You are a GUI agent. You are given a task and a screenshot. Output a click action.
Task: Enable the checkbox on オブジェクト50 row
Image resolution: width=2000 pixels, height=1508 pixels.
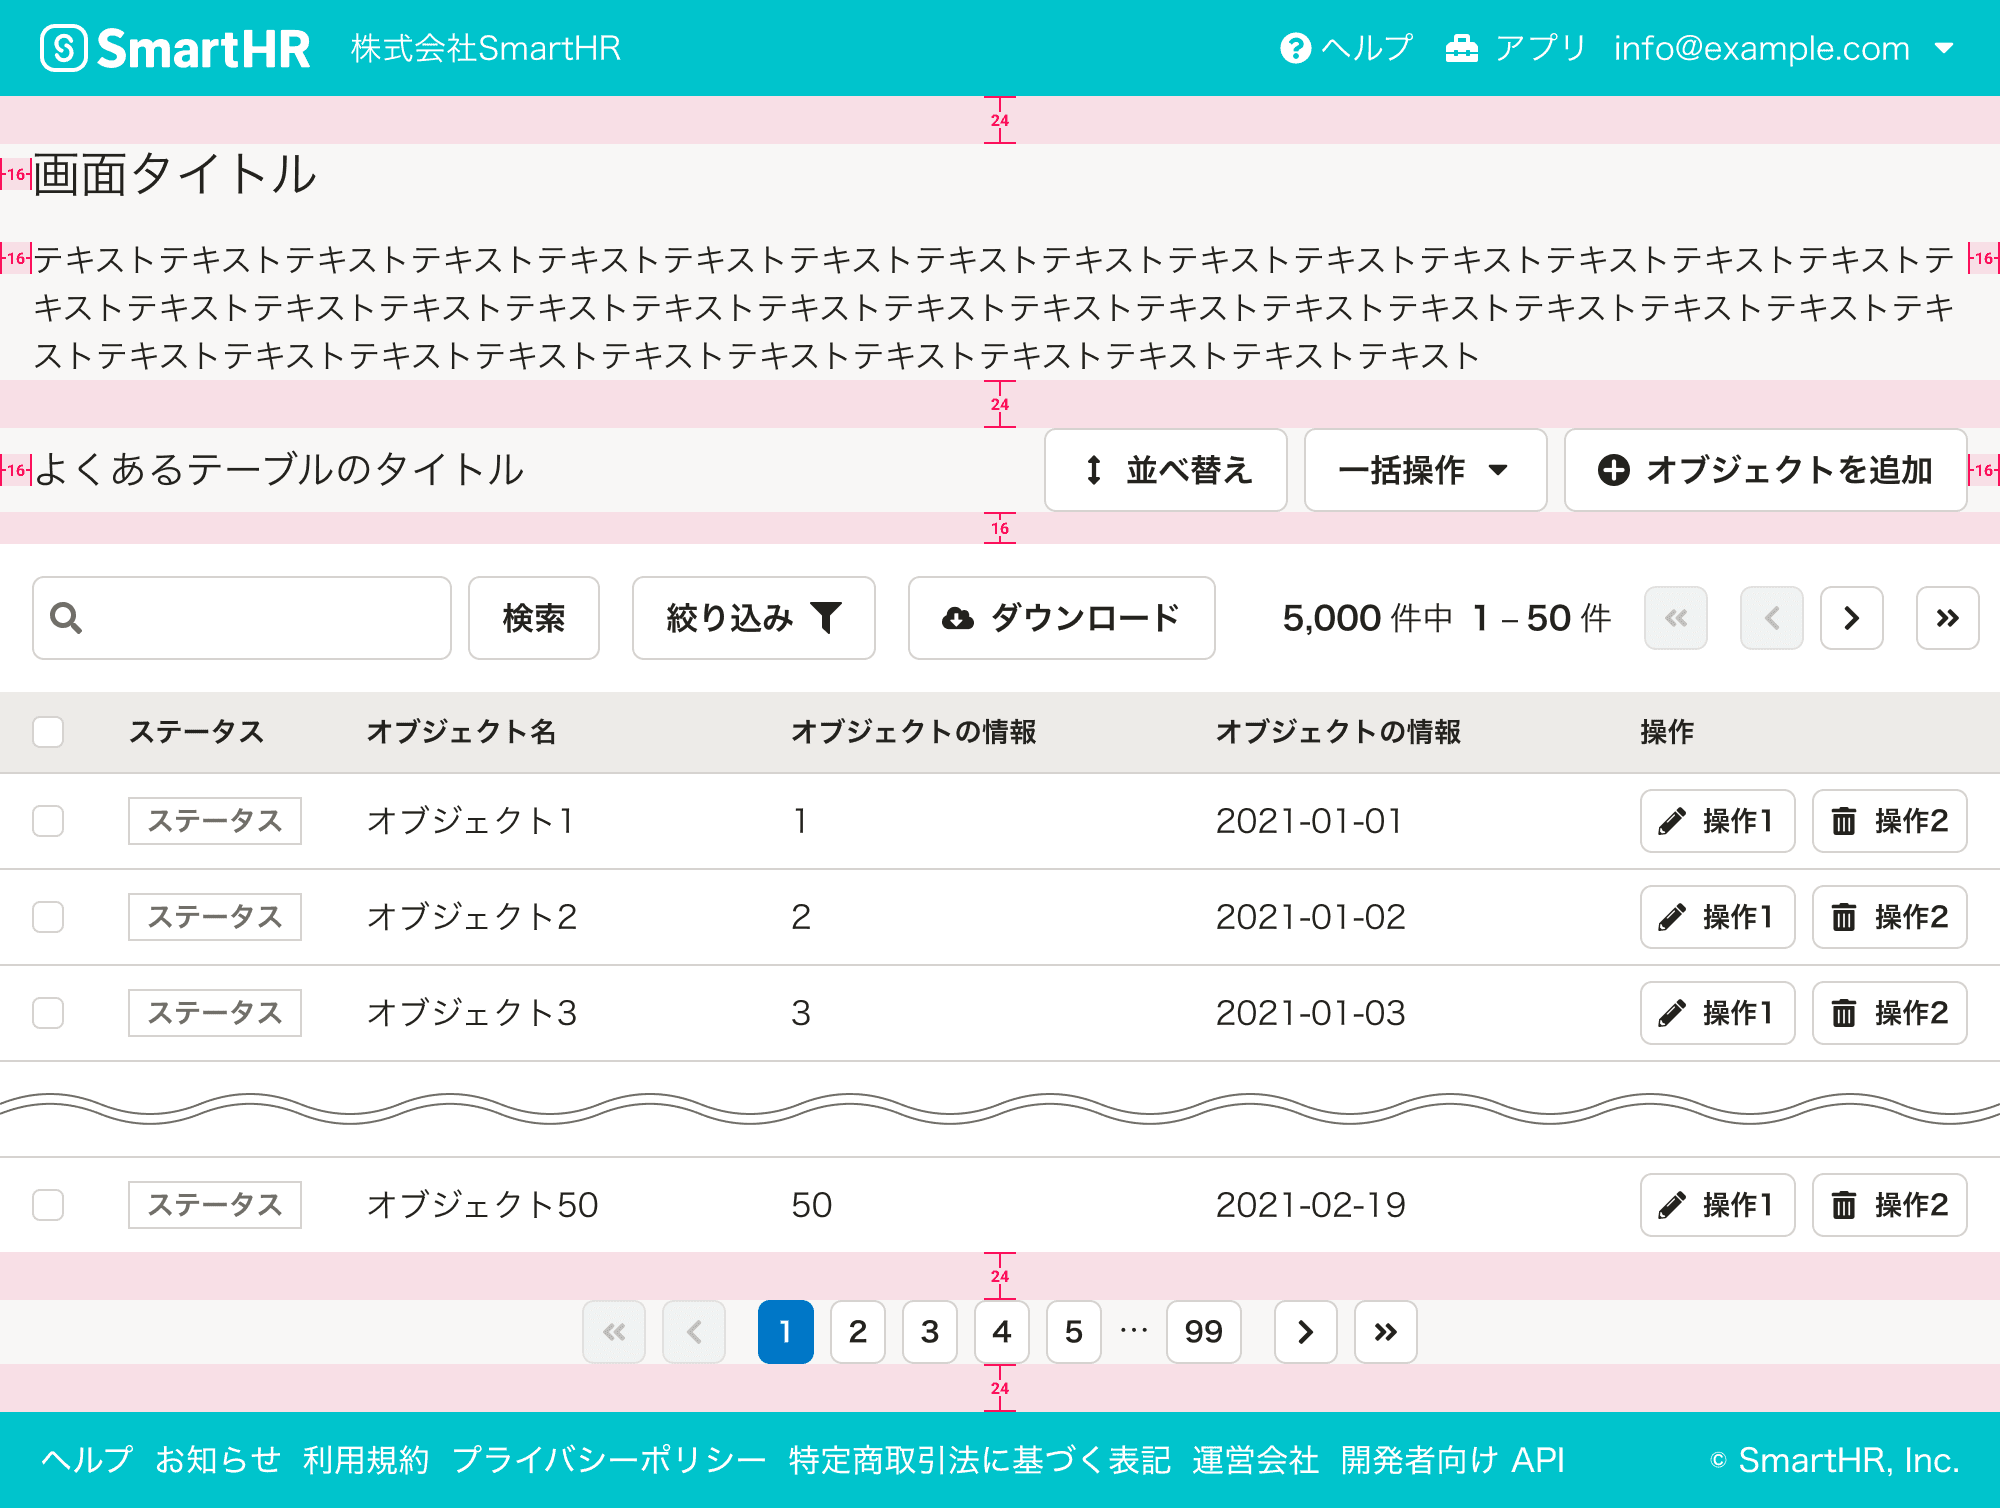click(x=47, y=1205)
